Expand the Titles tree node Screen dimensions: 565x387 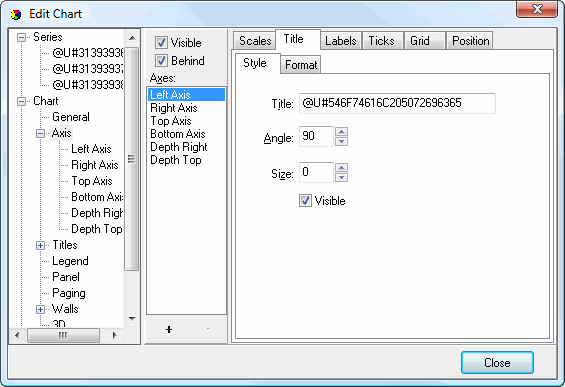[x=40, y=245]
